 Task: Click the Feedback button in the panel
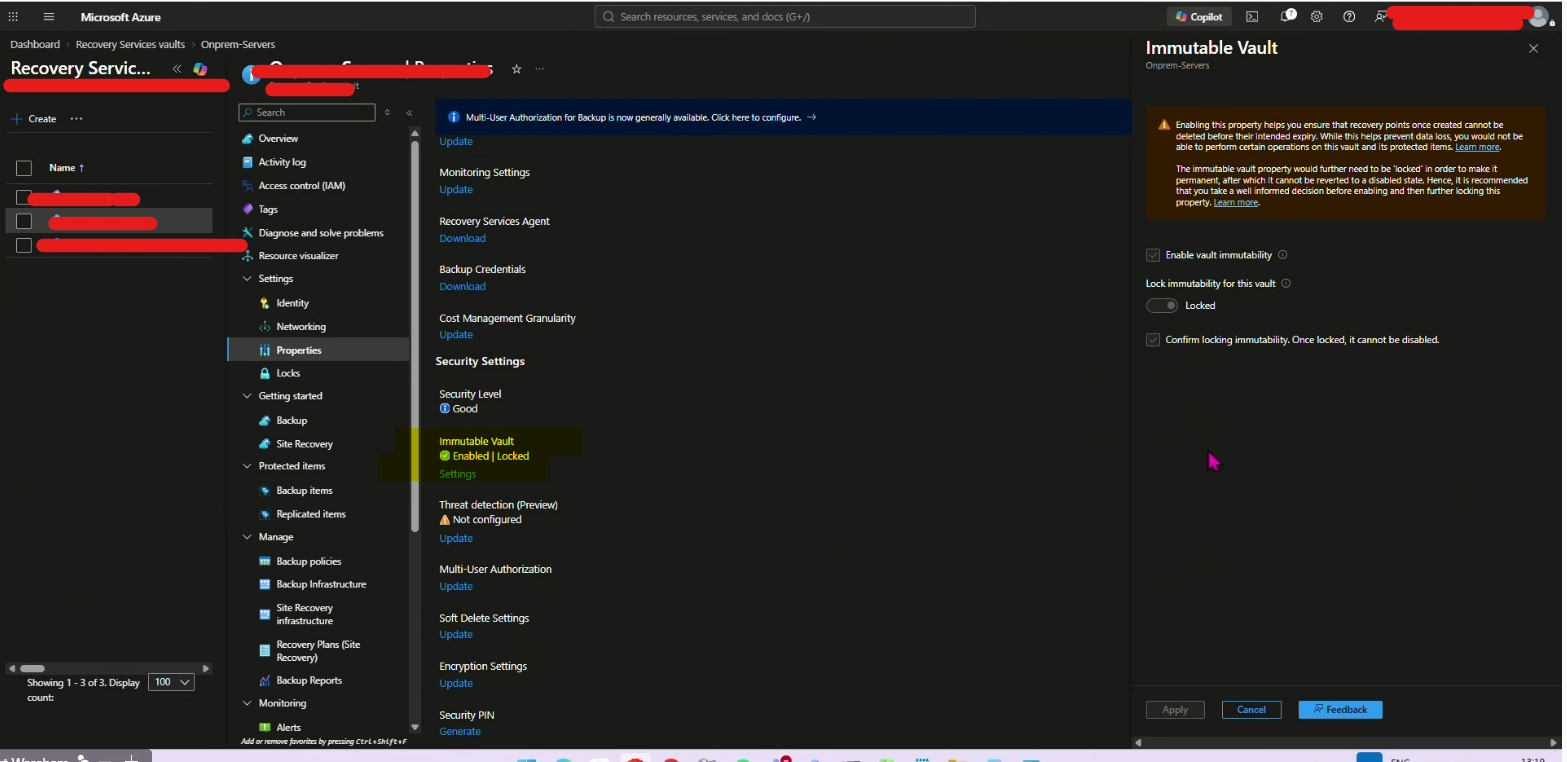pos(1340,710)
